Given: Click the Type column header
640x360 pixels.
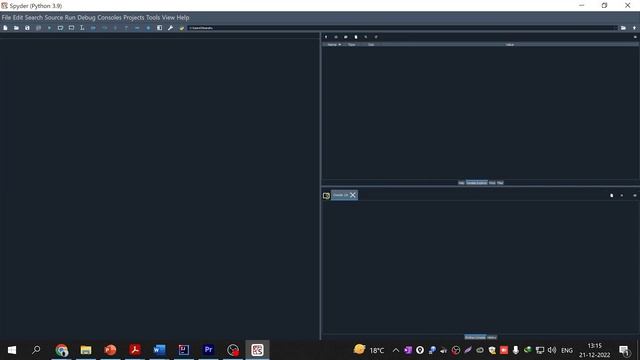Looking at the screenshot, I should (x=351, y=44).
